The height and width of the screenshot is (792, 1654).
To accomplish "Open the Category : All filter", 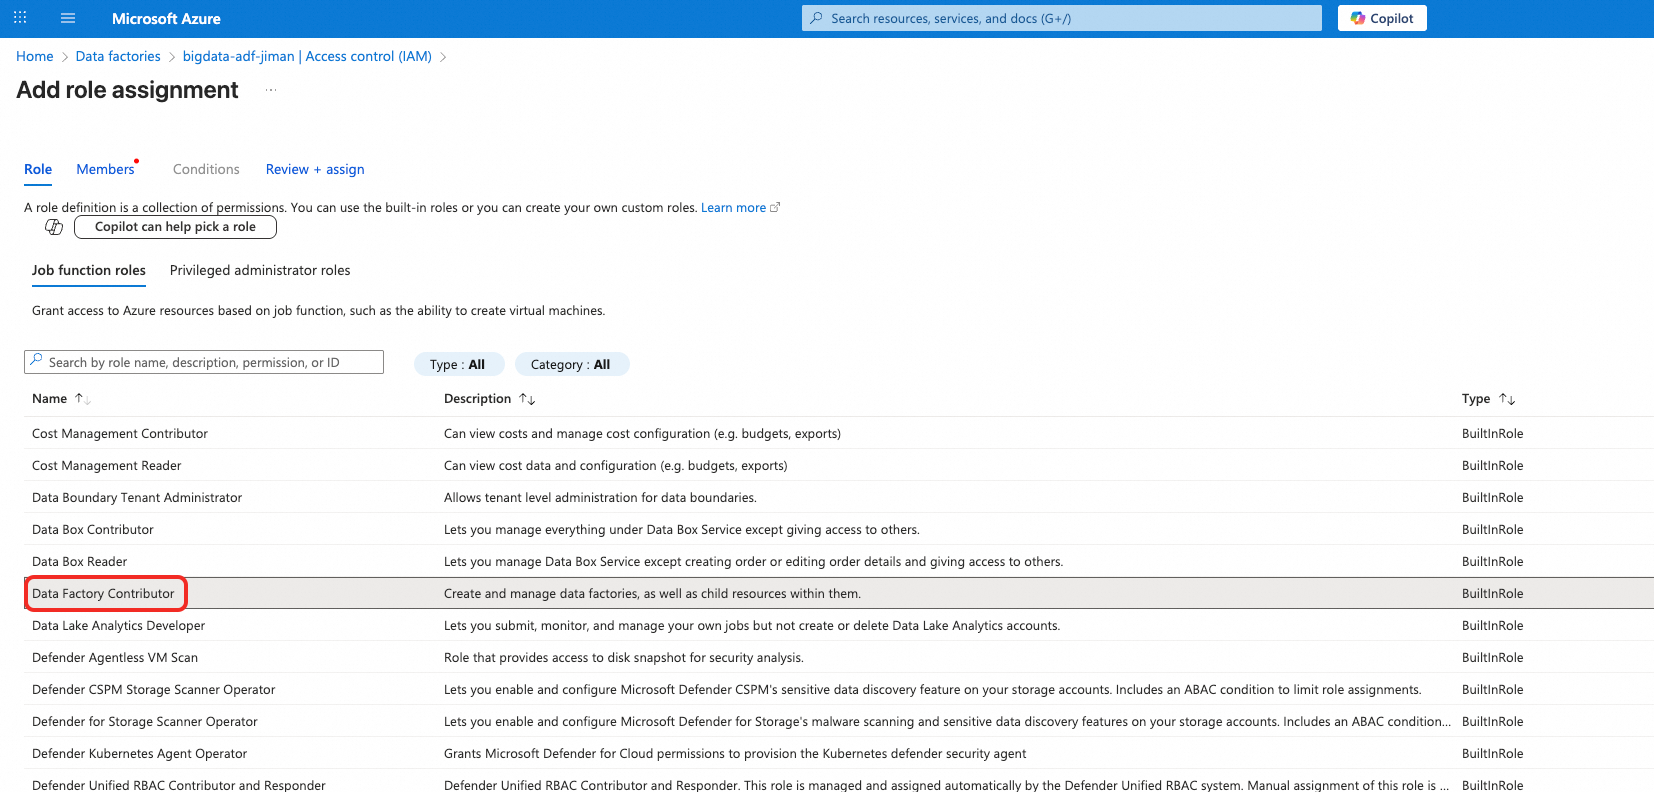I will (571, 364).
